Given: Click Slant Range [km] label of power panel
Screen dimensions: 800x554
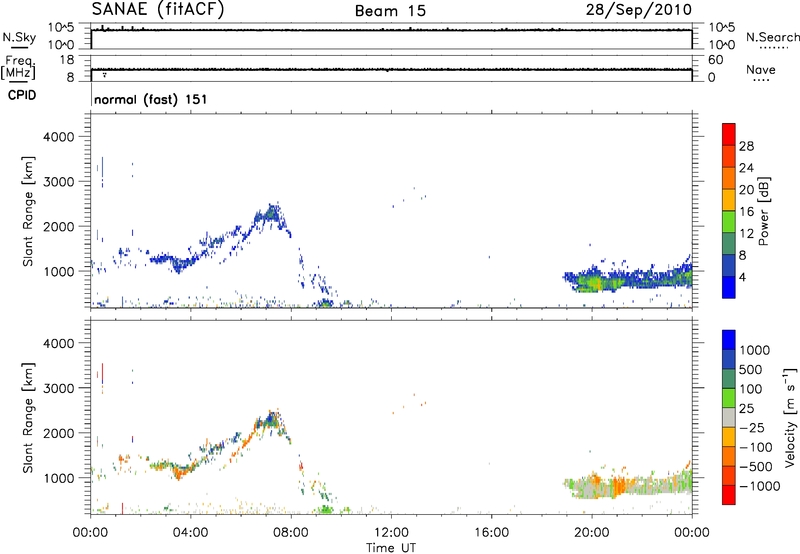Looking at the screenshot, I should click(x=28, y=211).
